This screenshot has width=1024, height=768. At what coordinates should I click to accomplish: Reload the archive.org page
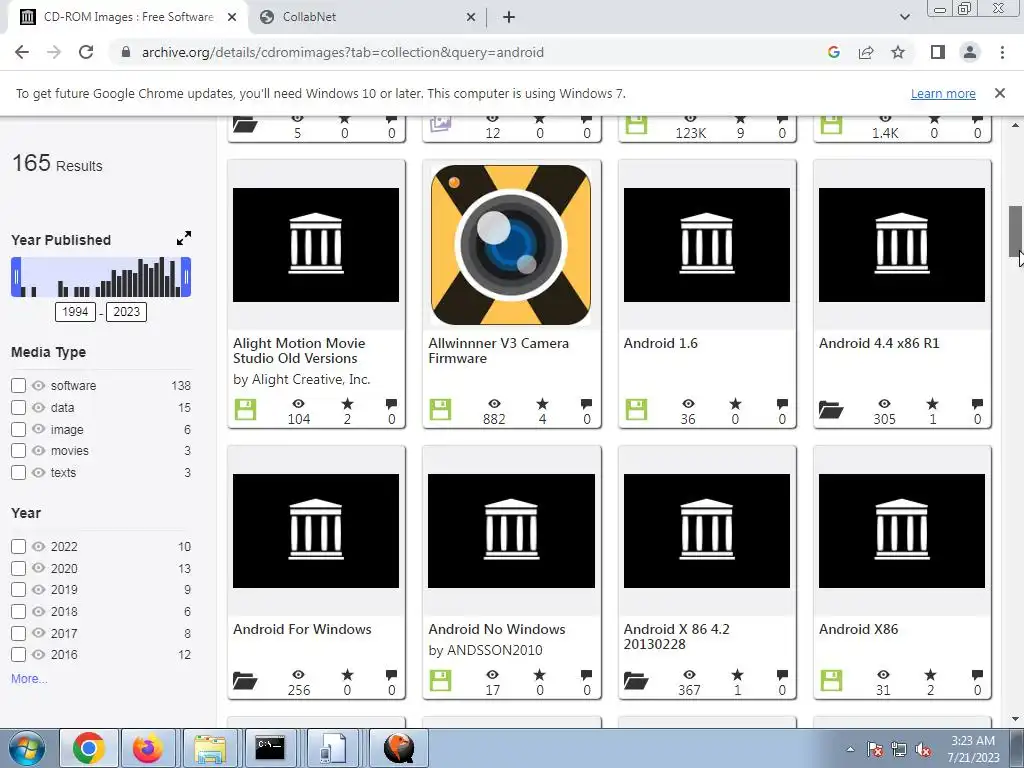pyautogui.click(x=86, y=52)
